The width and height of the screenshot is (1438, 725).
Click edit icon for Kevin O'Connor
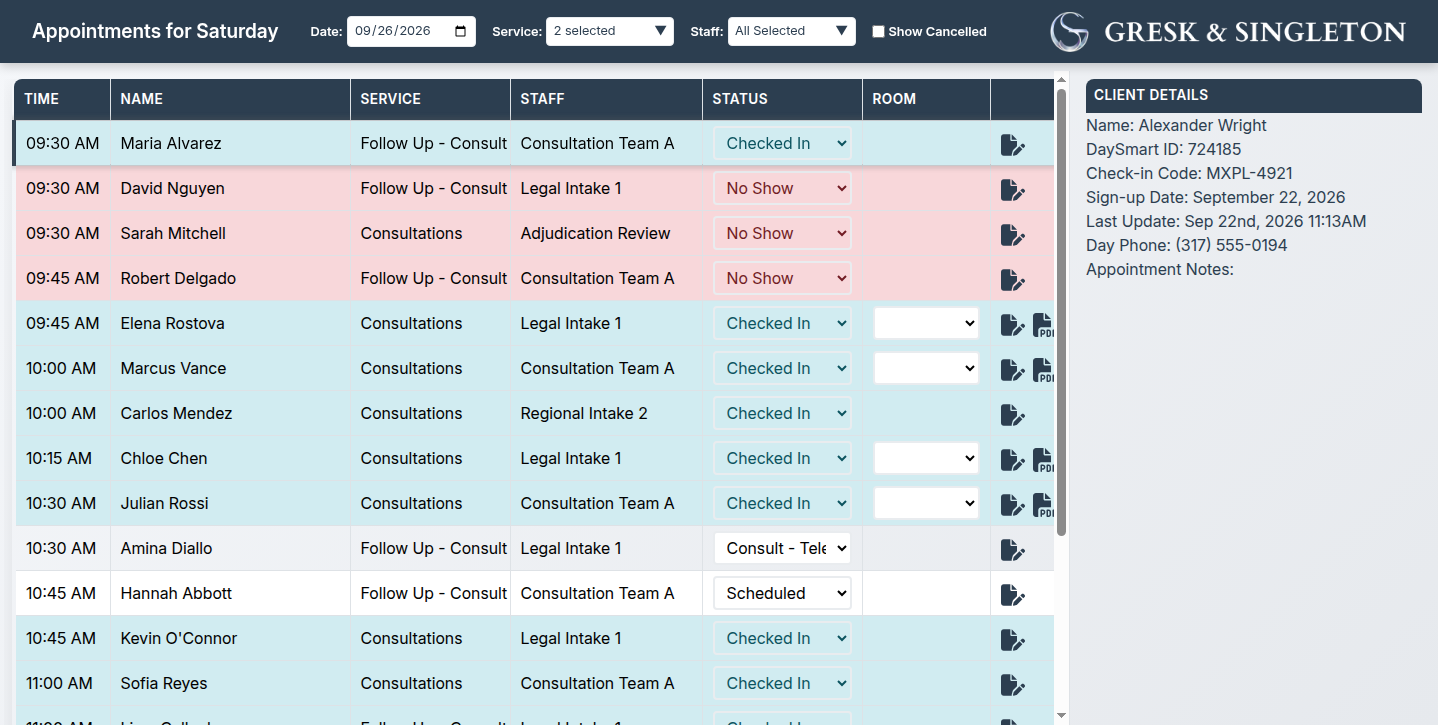click(1013, 639)
